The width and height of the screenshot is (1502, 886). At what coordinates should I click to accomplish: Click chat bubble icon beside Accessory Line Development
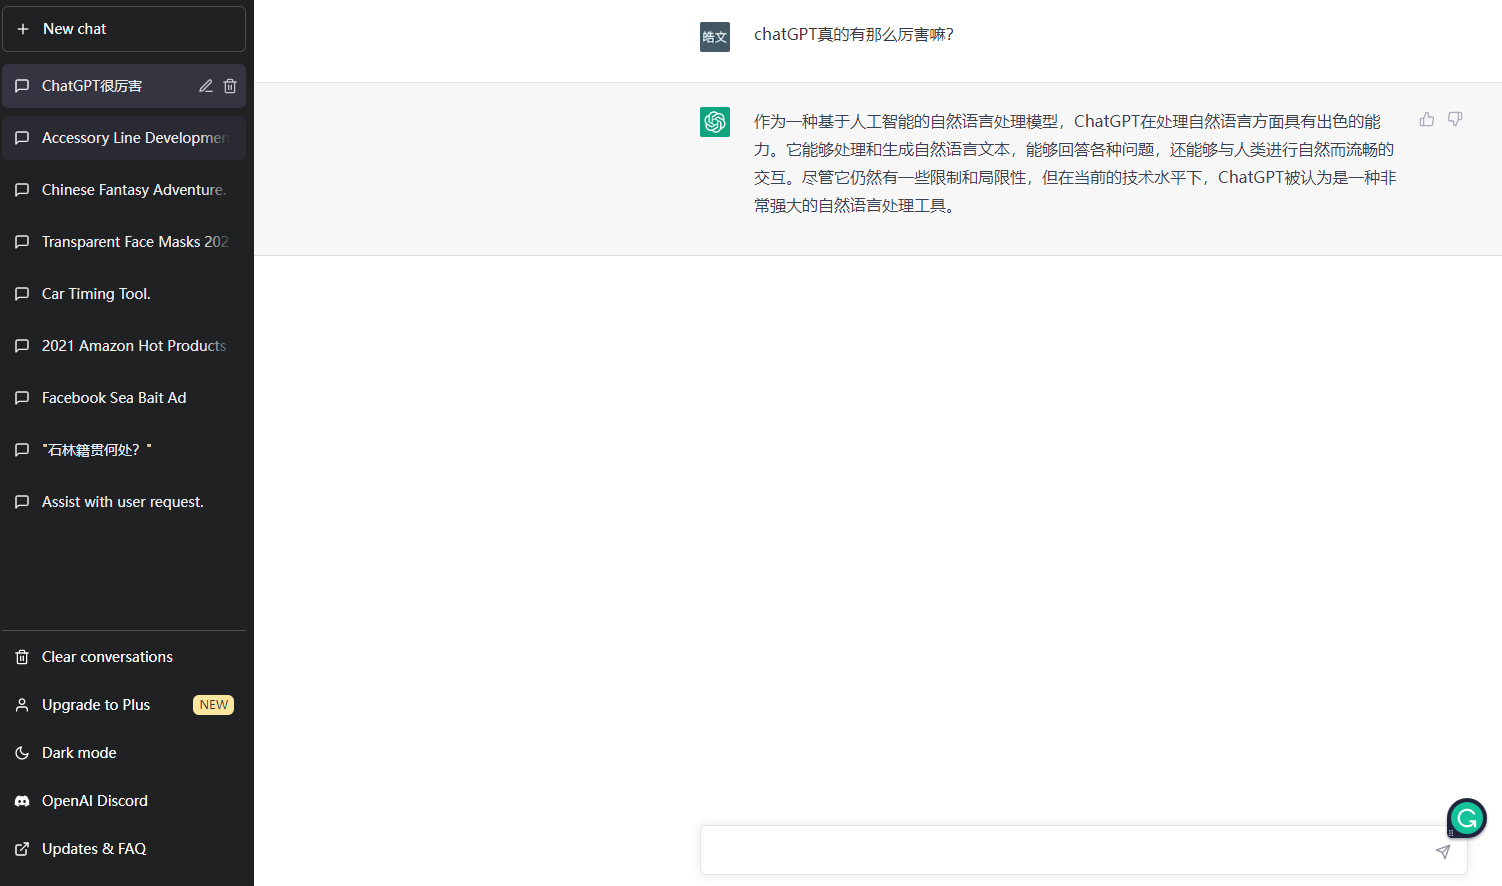(x=22, y=138)
